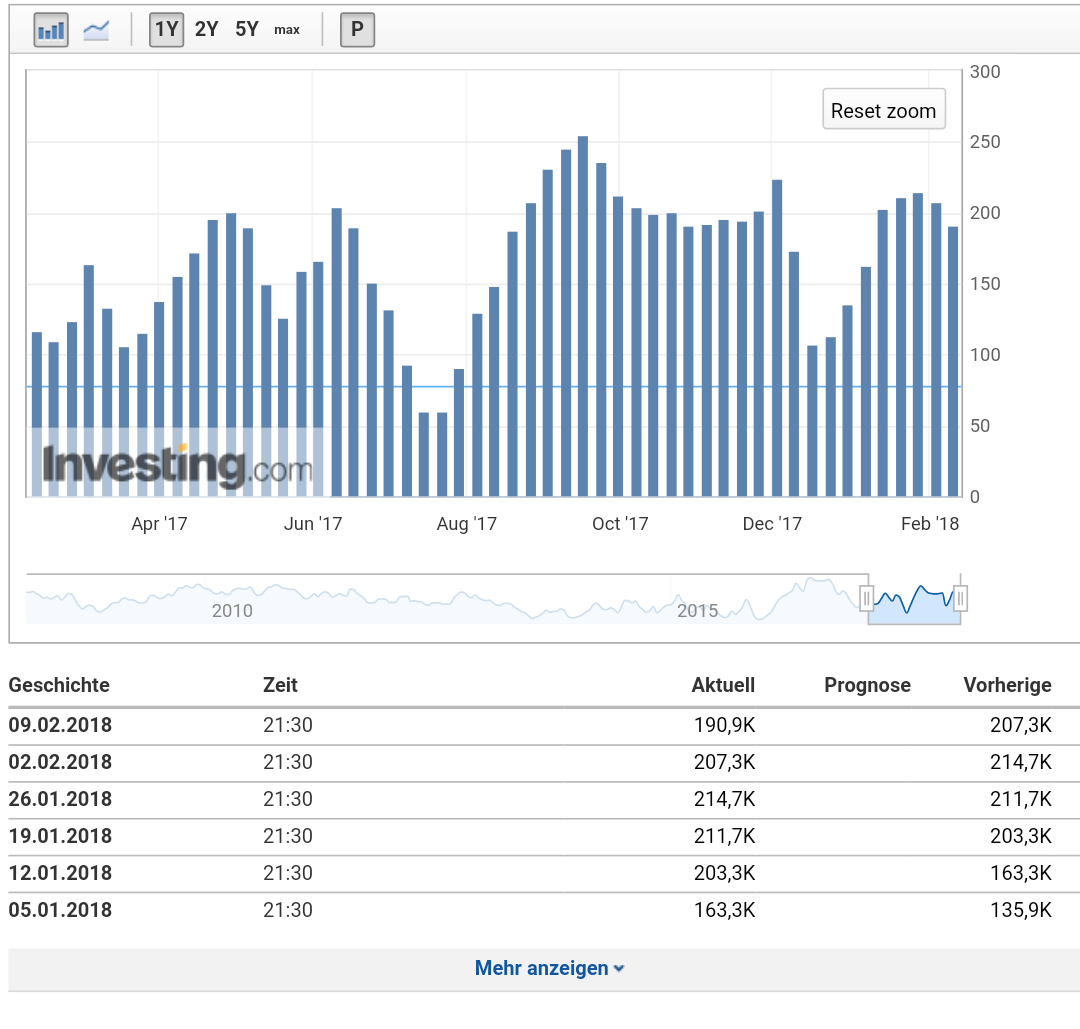Select the 5Y time range
Screen dimensions: 1080x1029
(x=247, y=30)
